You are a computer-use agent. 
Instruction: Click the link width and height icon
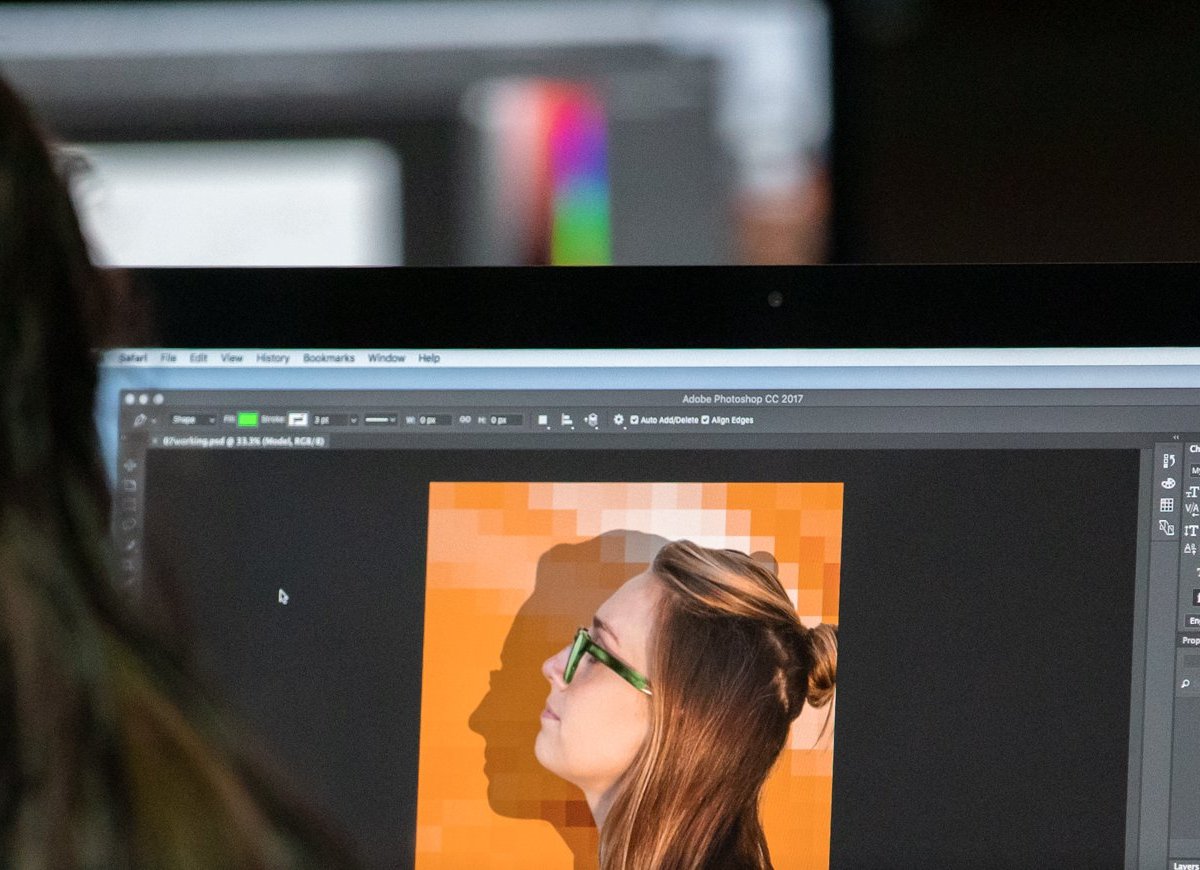tap(465, 420)
